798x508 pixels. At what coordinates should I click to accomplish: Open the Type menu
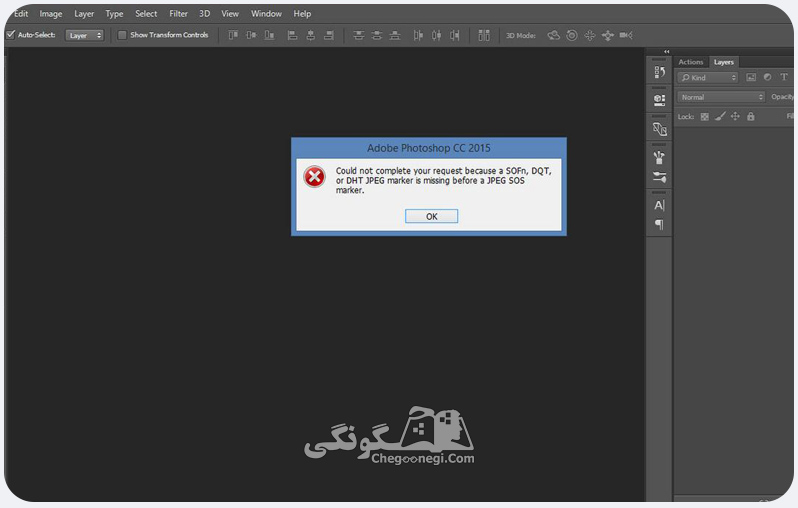114,14
